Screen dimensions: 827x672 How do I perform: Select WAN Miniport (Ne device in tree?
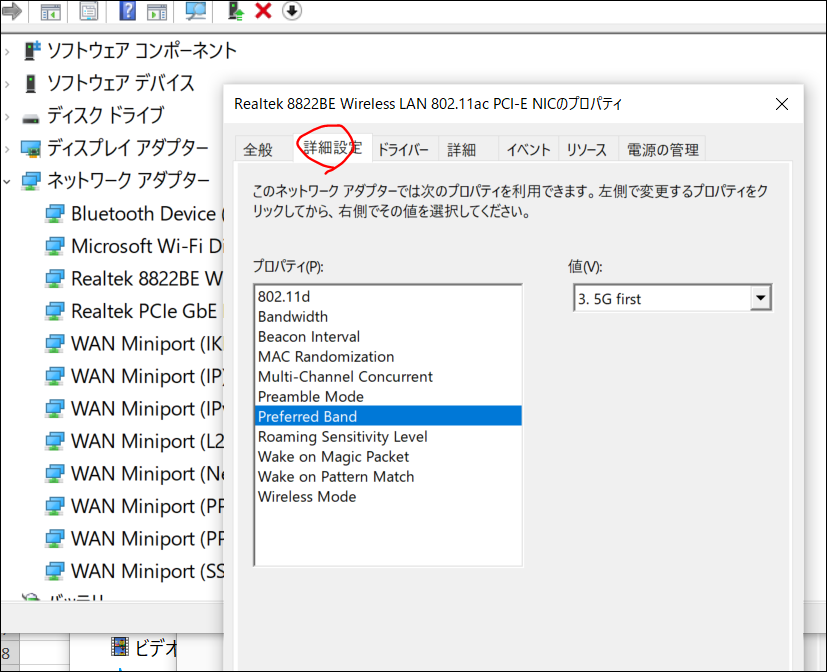click(x=147, y=474)
